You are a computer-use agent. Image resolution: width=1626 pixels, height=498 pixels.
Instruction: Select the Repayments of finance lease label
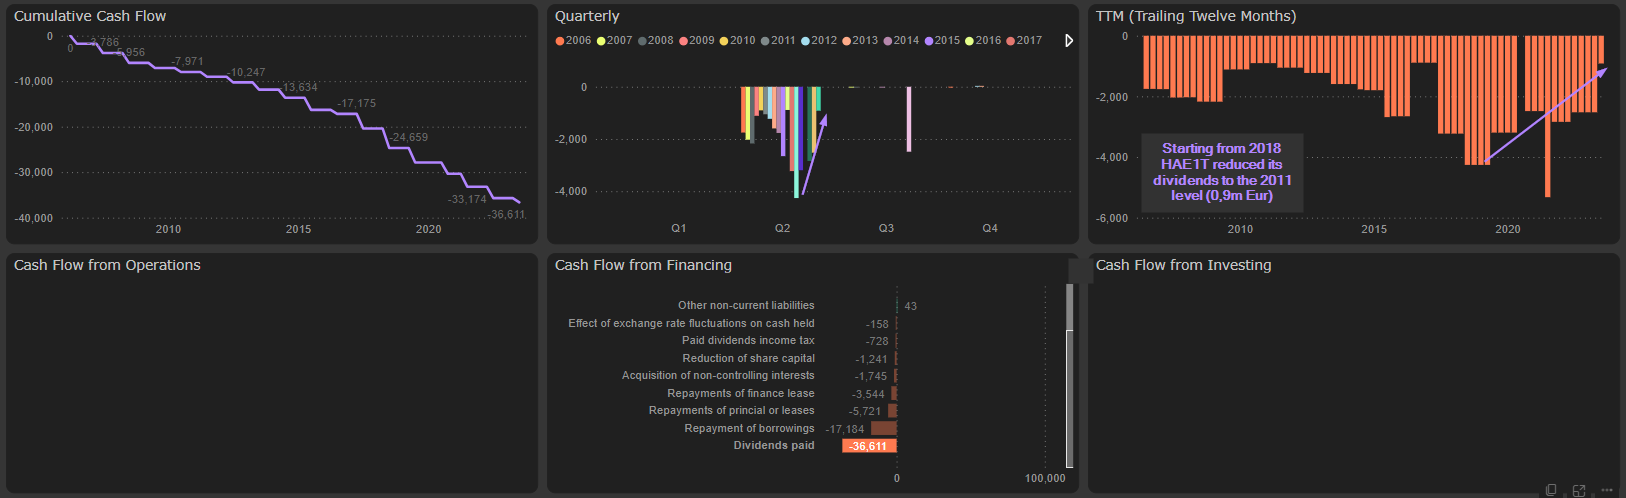point(740,393)
